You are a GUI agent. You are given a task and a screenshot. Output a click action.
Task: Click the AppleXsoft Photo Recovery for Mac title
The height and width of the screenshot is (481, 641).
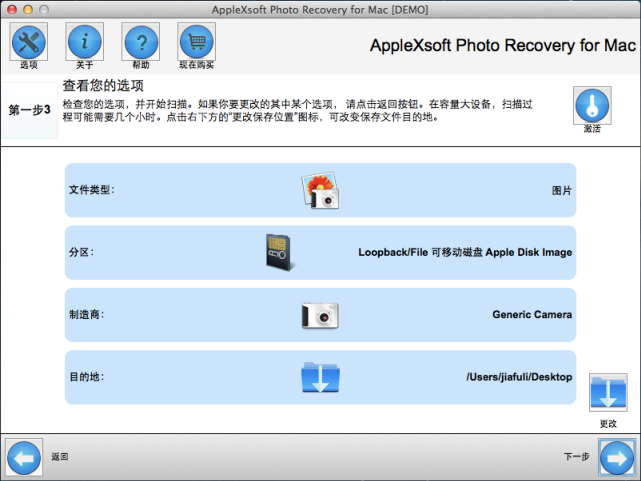[503, 45]
